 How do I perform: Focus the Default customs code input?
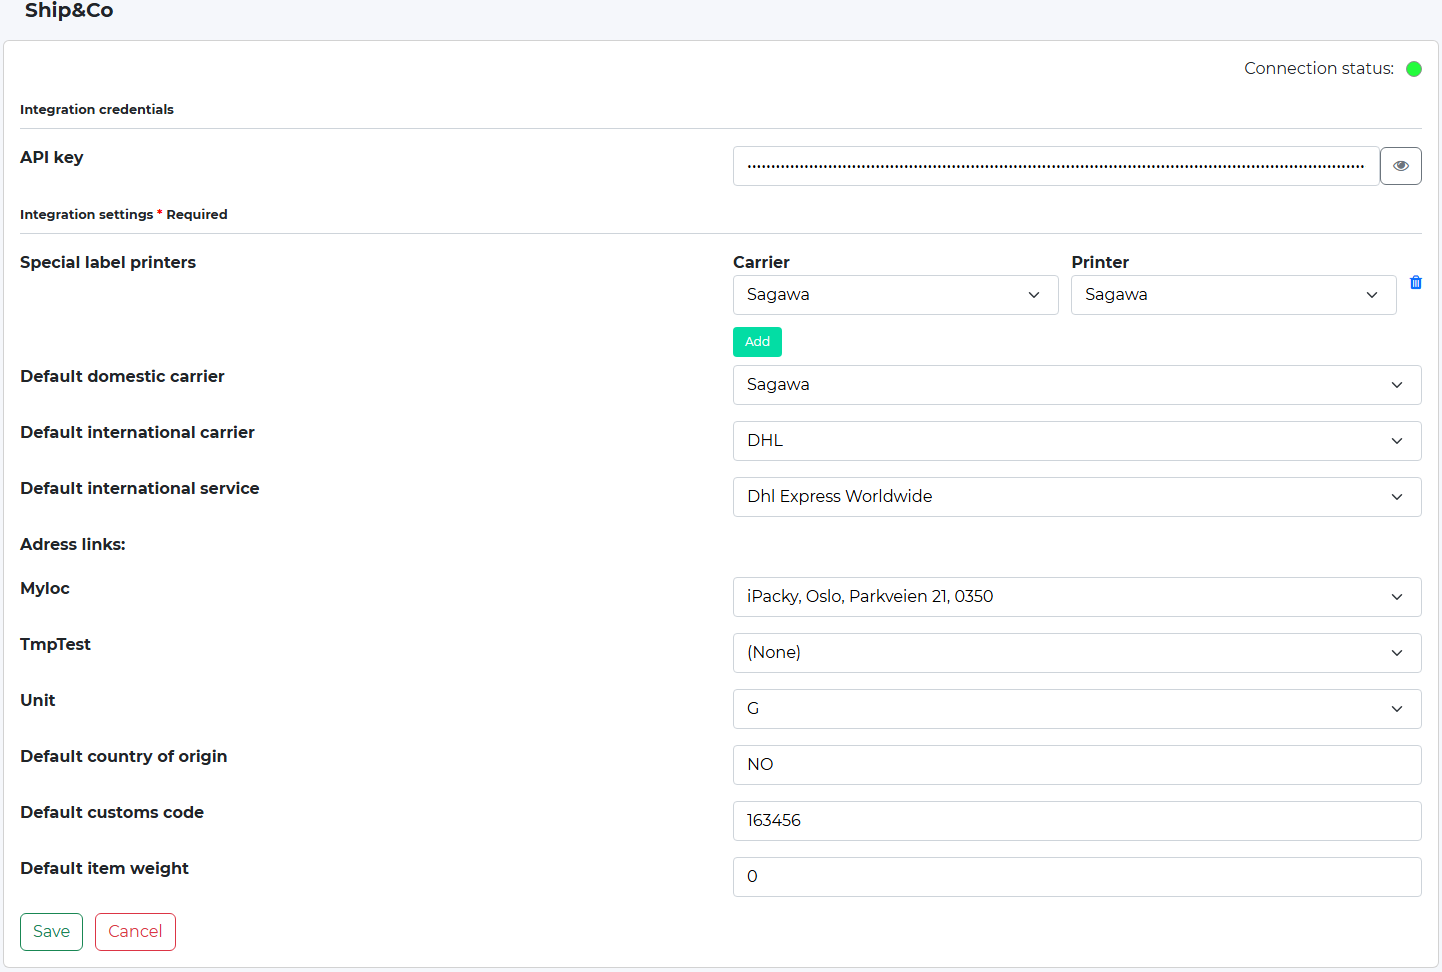coord(1076,821)
